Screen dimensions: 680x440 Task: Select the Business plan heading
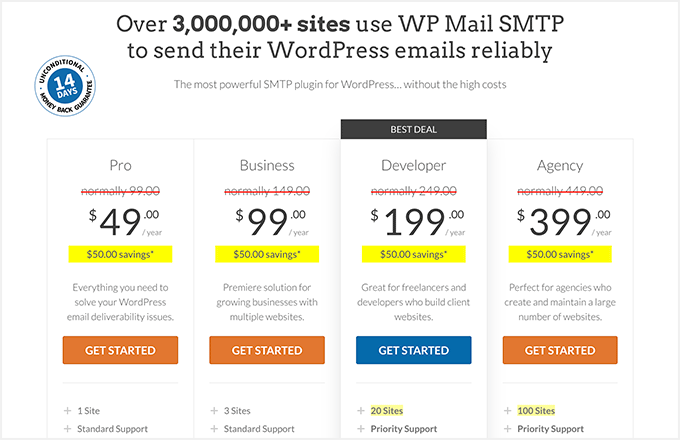pos(267,165)
